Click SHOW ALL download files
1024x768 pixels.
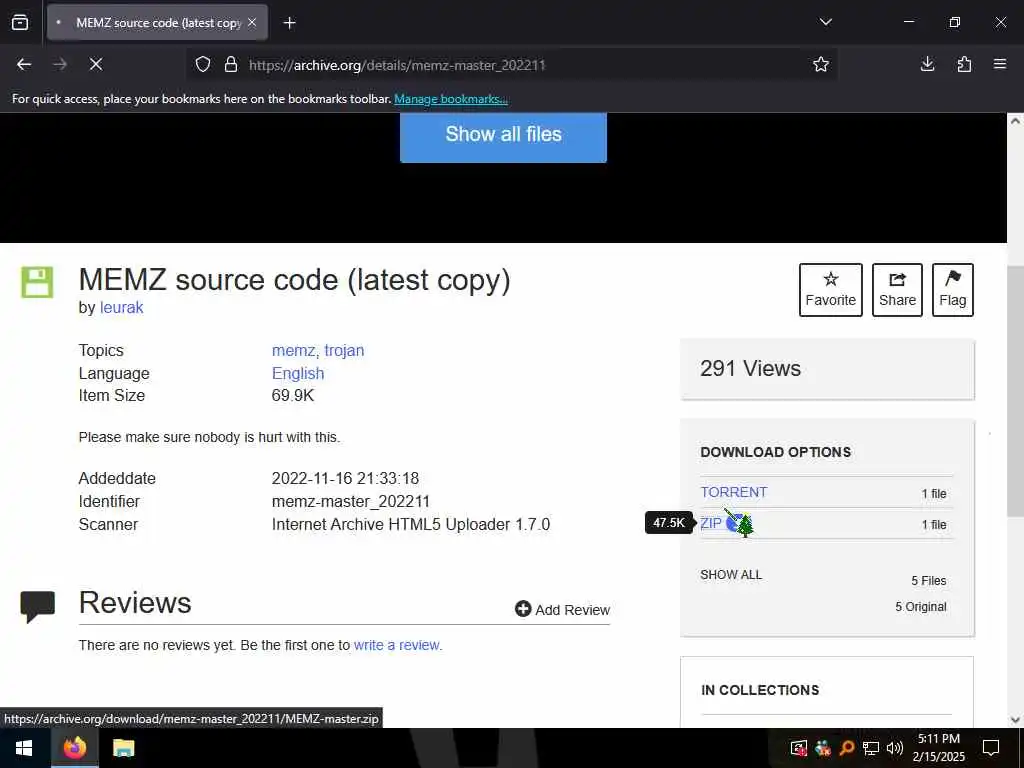(731, 575)
